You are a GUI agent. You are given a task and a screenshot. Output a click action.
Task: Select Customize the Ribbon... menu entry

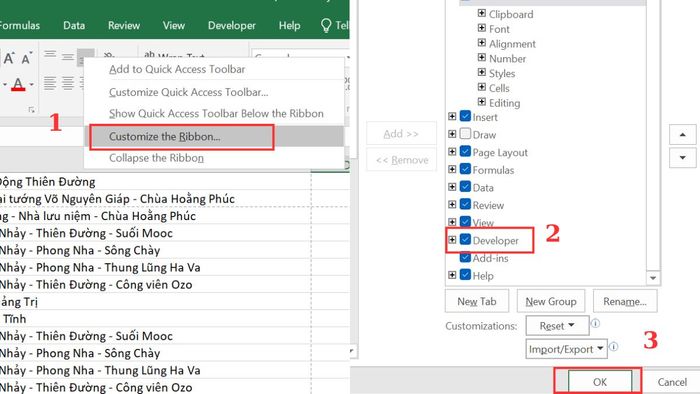(214, 137)
